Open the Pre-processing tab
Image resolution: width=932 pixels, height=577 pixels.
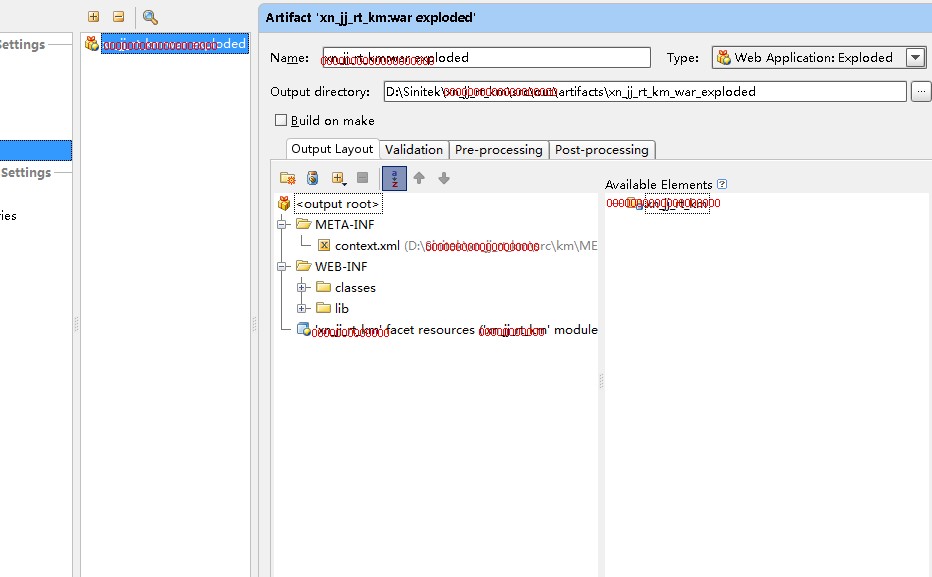(x=498, y=150)
